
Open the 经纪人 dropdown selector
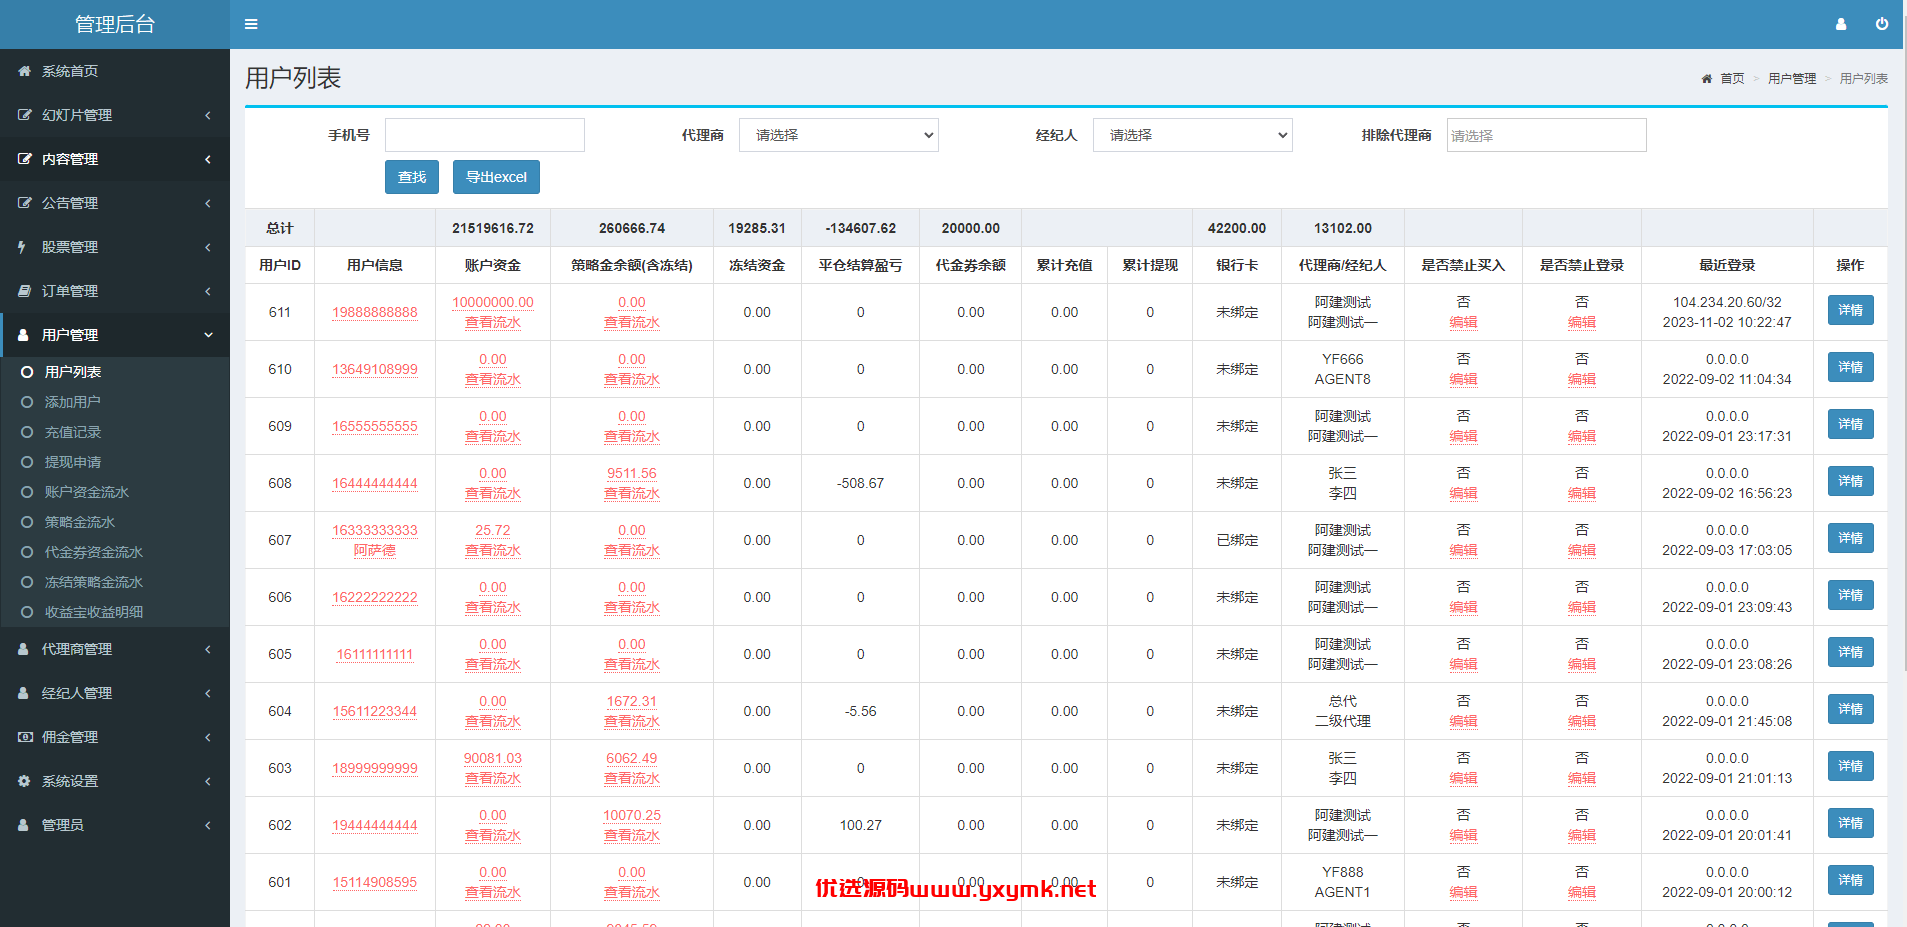pos(1192,135)
